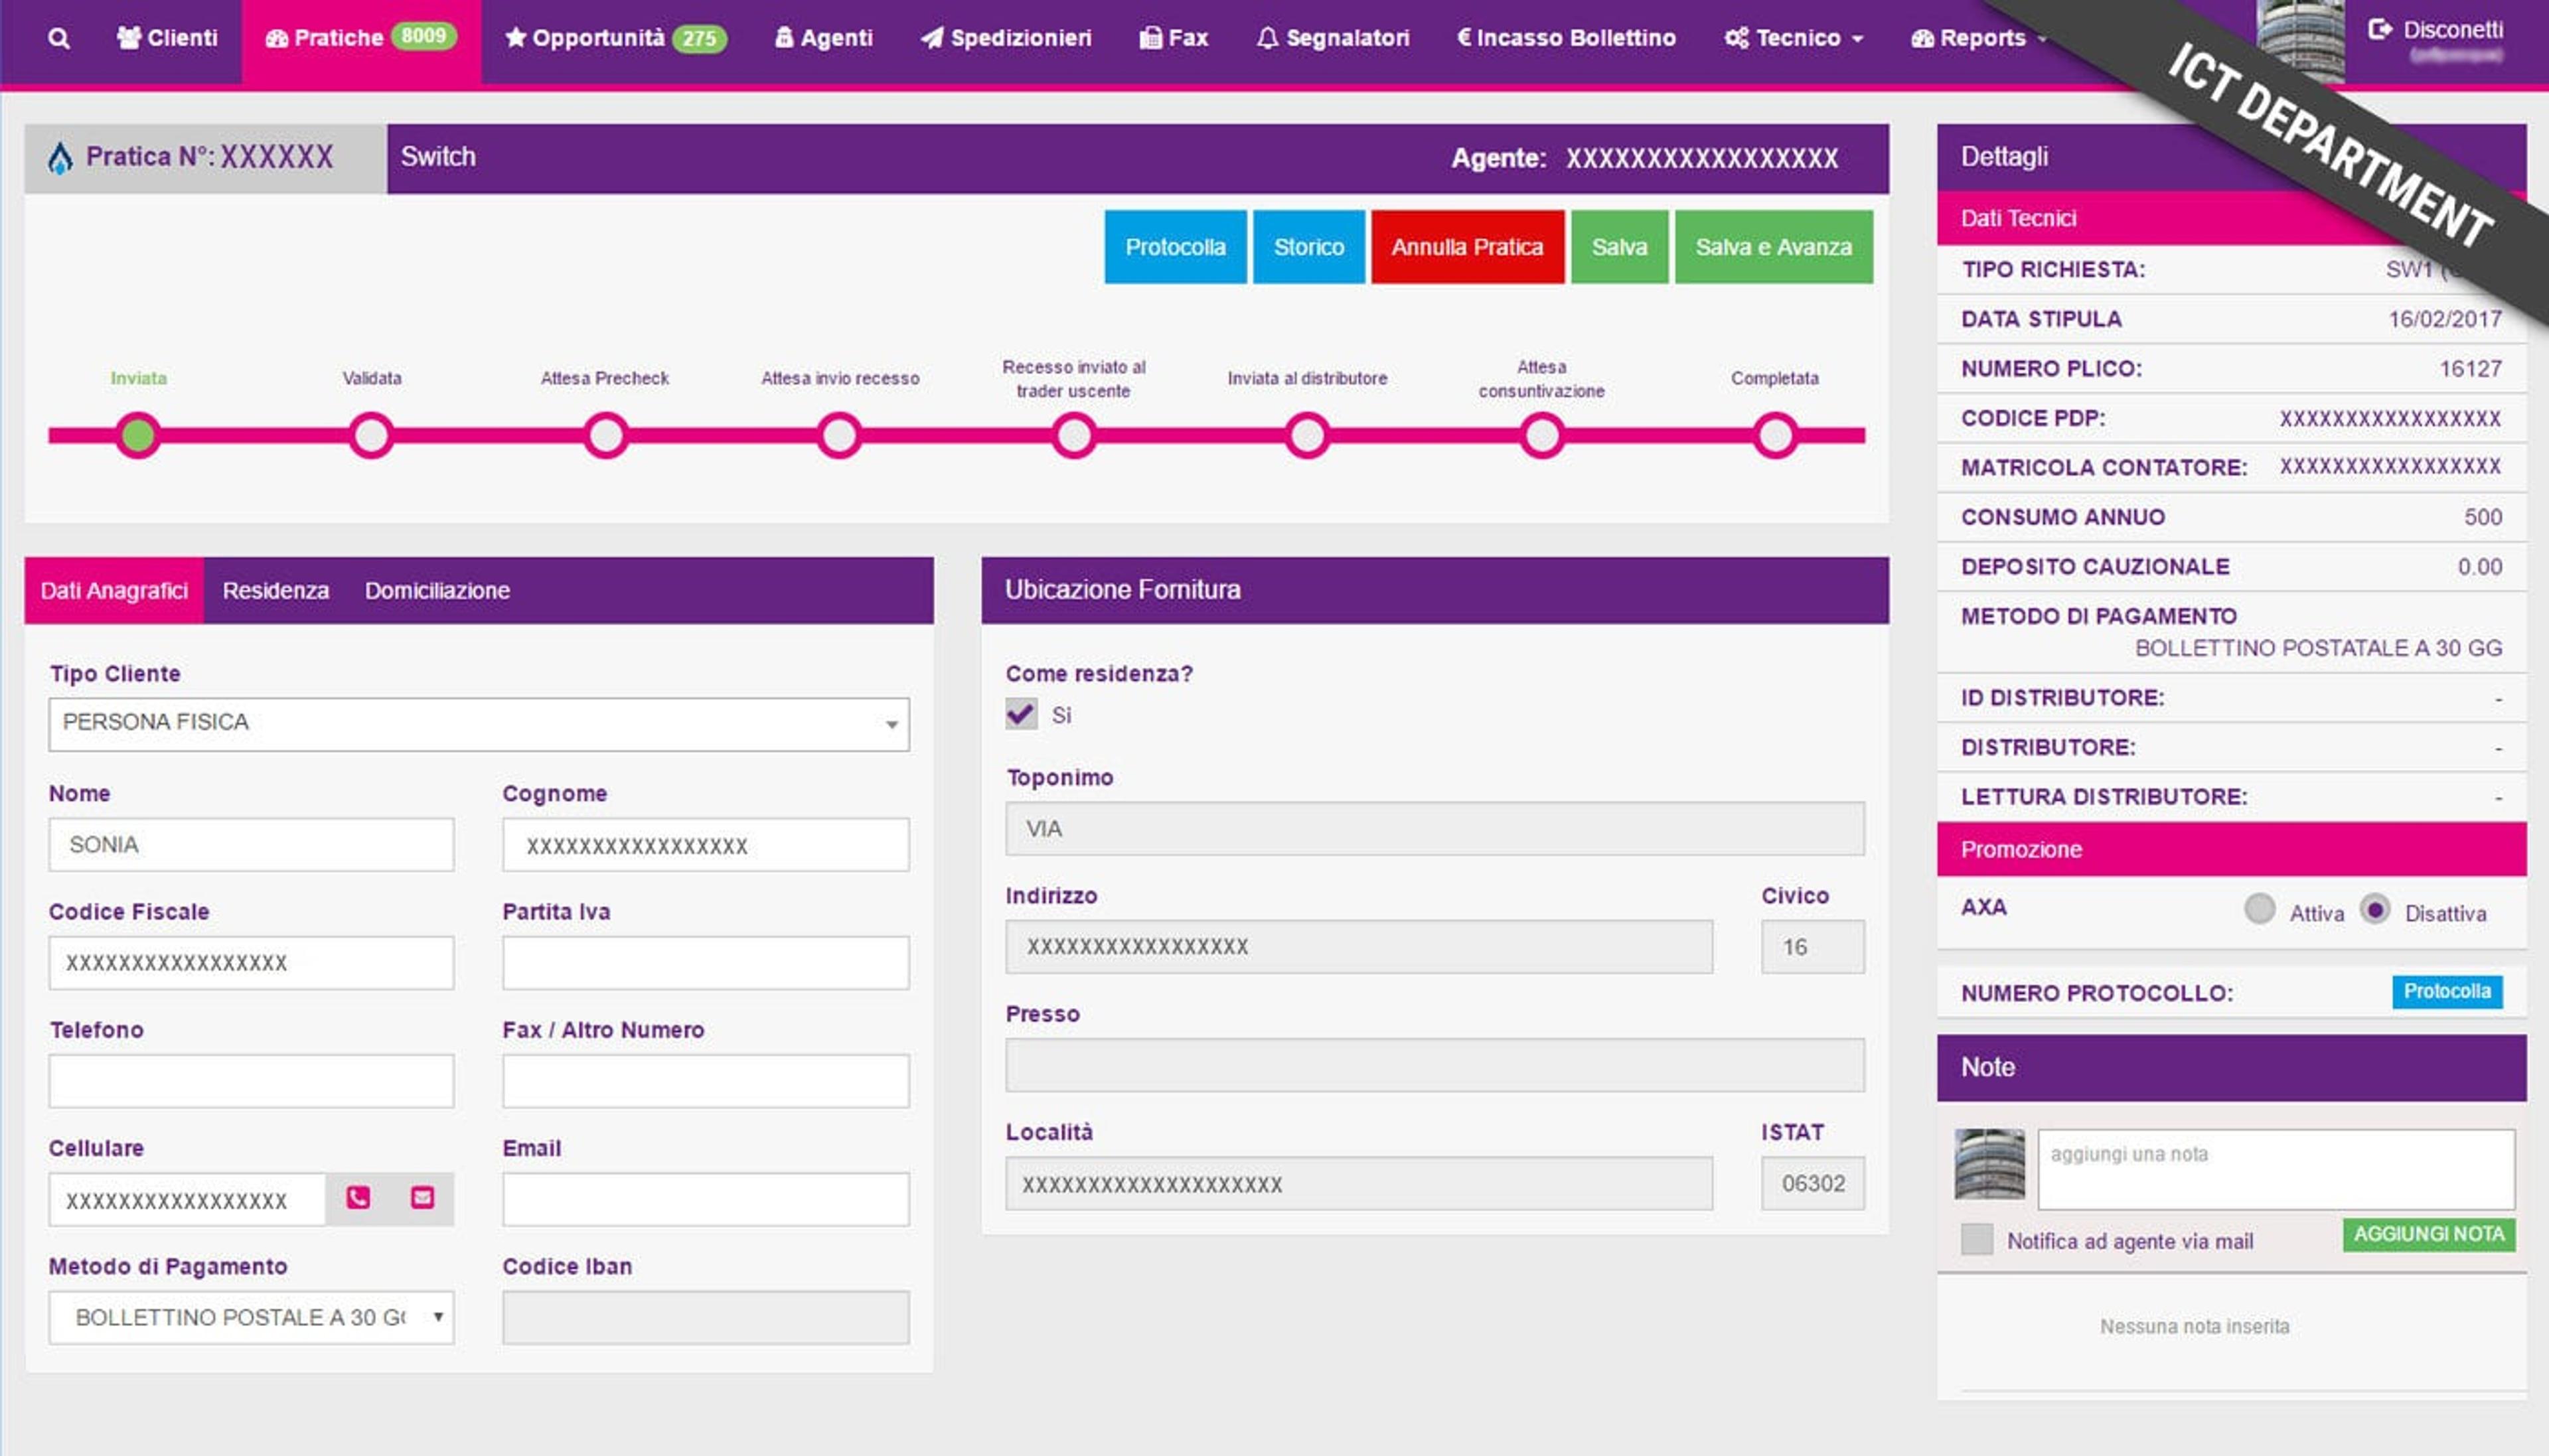Screen dimensions: 2549x1456
Task: Open the Metodo di Pagamento dropdown
Action: click(x=251, y=1317)
